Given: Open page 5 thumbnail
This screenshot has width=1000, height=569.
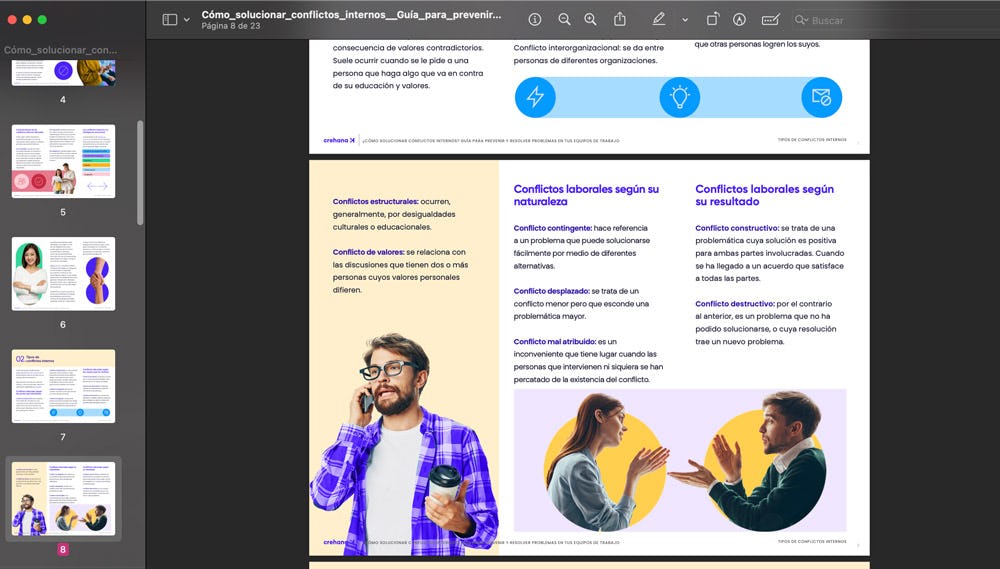Looking at the screenshot, I should coord(63,161).
